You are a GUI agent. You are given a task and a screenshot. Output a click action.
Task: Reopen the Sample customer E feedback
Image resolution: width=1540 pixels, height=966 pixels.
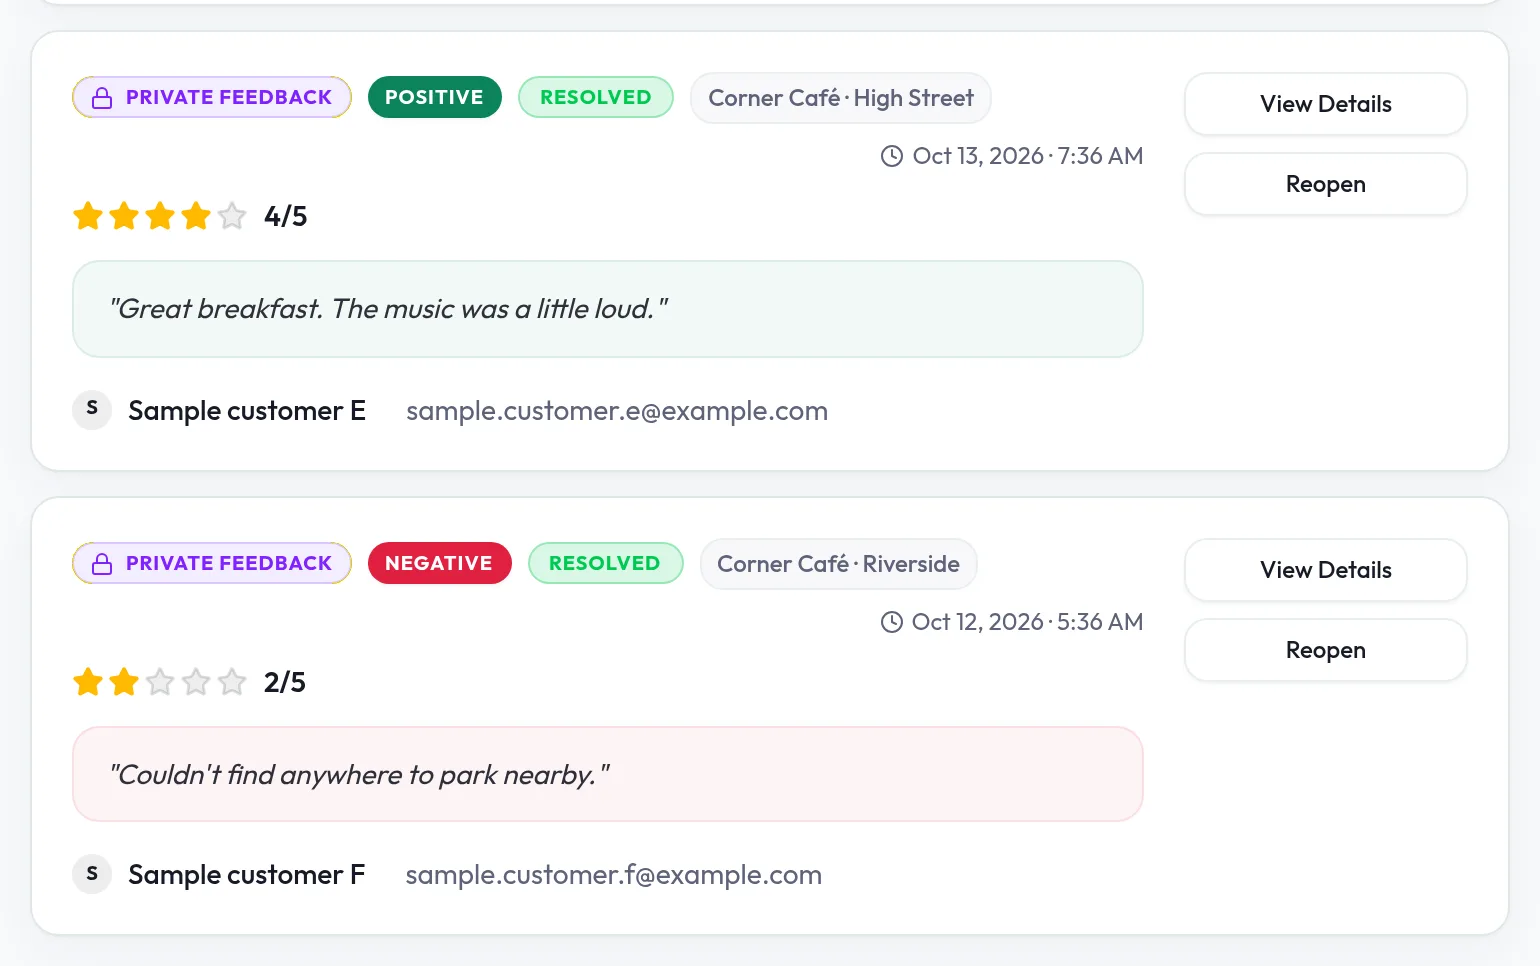1325,184
